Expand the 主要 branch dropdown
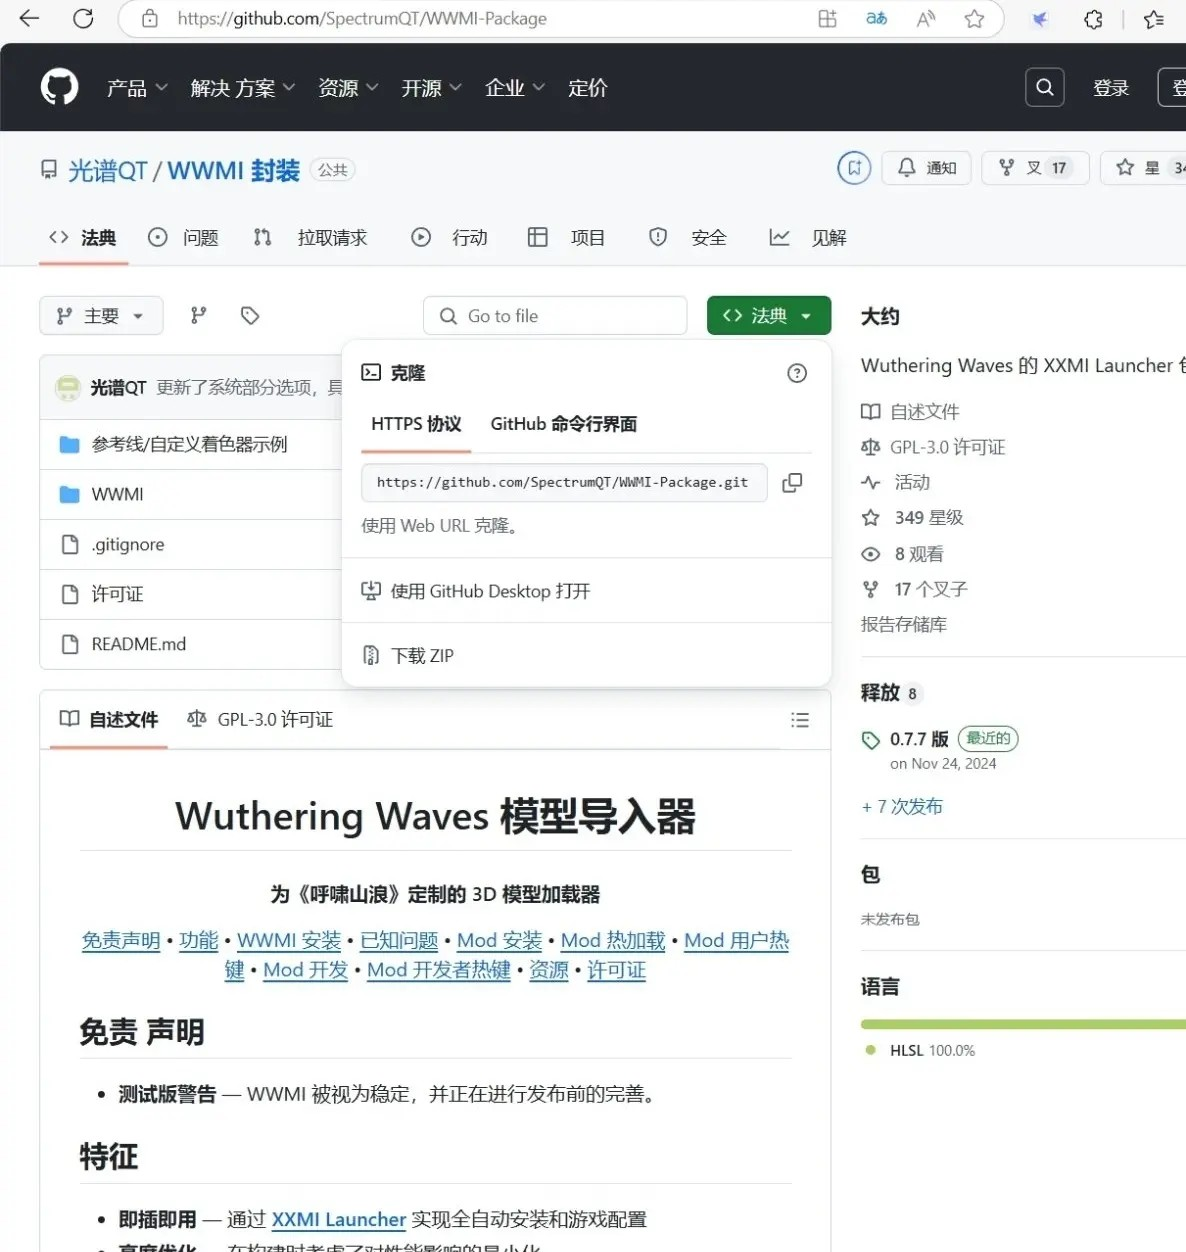The image size is (1186, 1252). click(101, 316)
